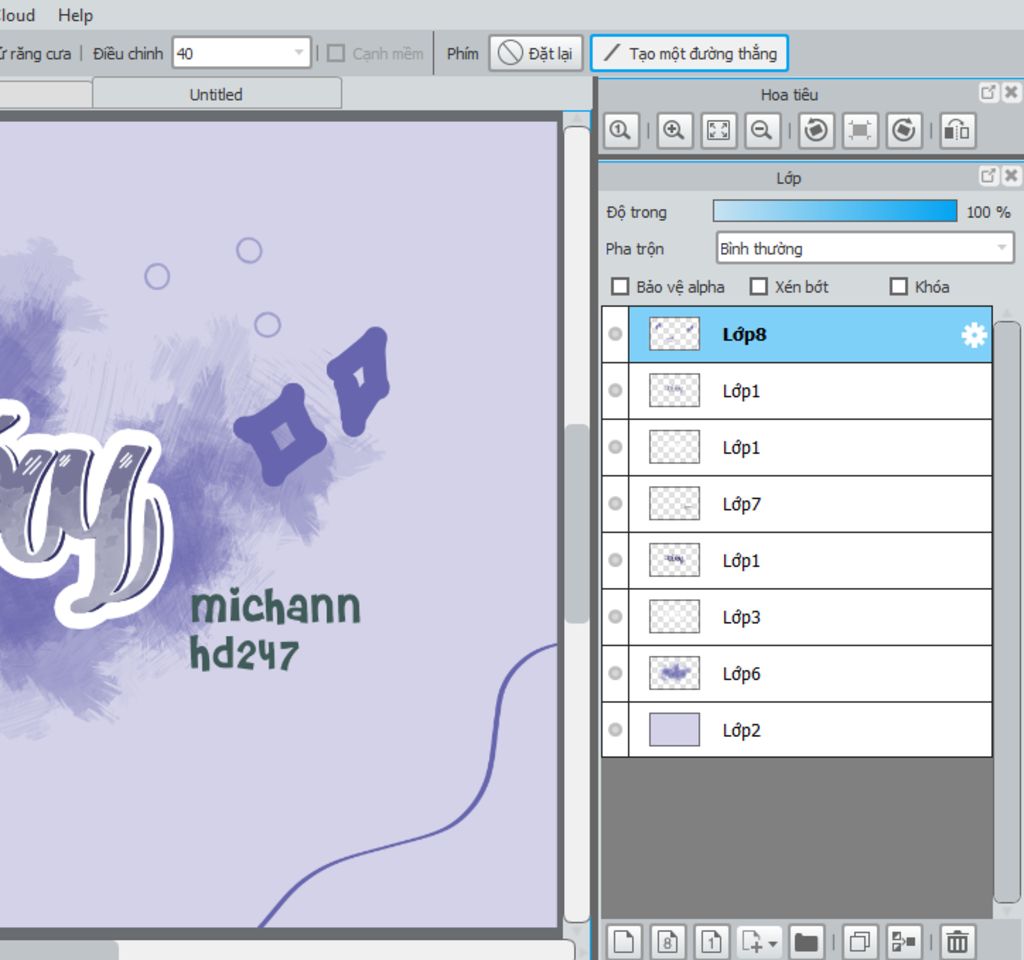Select the Lớp8 layer
The height and width of the screenshot is (960, 1024).
810,334
